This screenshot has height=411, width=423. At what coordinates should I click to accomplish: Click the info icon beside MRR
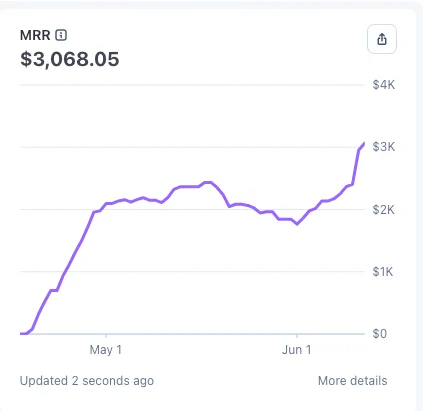pyautogui.click(x=61, y=35)
